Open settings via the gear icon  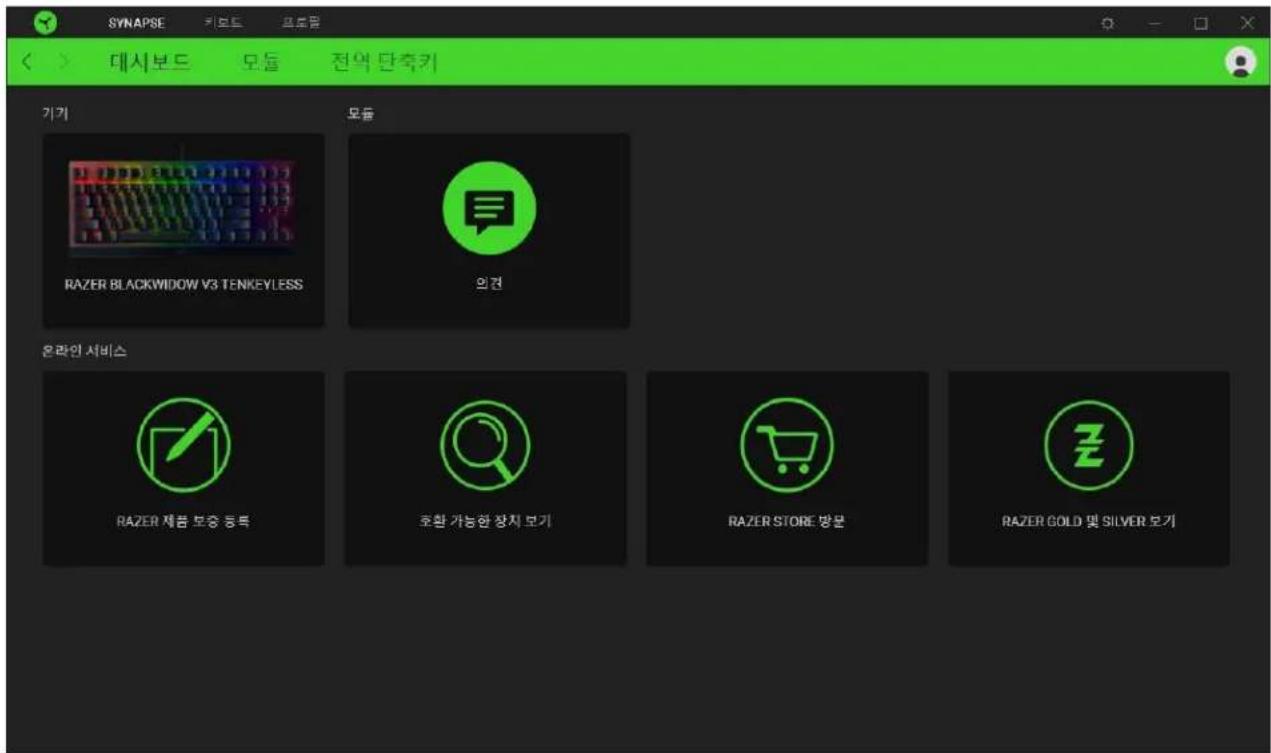1108,22
